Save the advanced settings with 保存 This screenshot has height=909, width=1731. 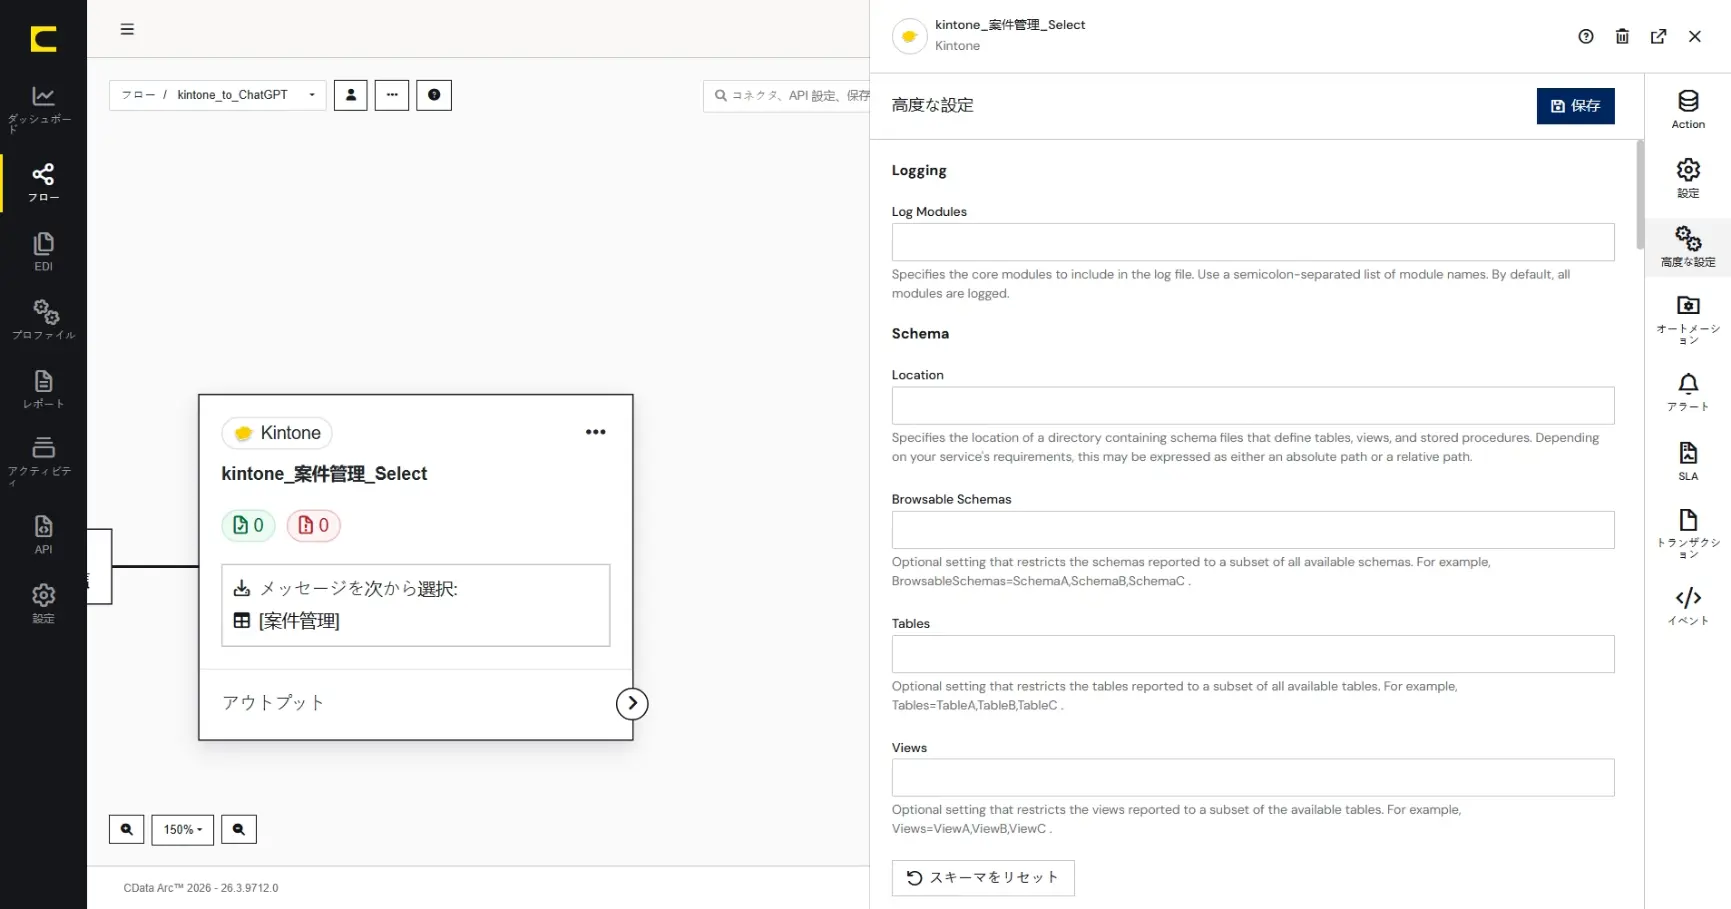pos(1576,106)
